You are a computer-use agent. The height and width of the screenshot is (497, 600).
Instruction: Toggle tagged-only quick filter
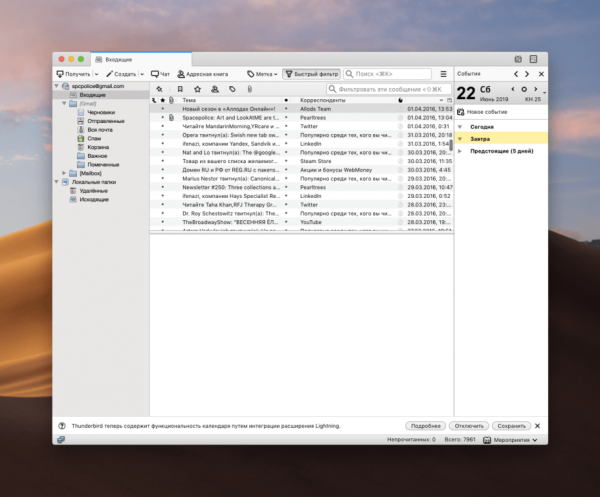click(232, 89)
